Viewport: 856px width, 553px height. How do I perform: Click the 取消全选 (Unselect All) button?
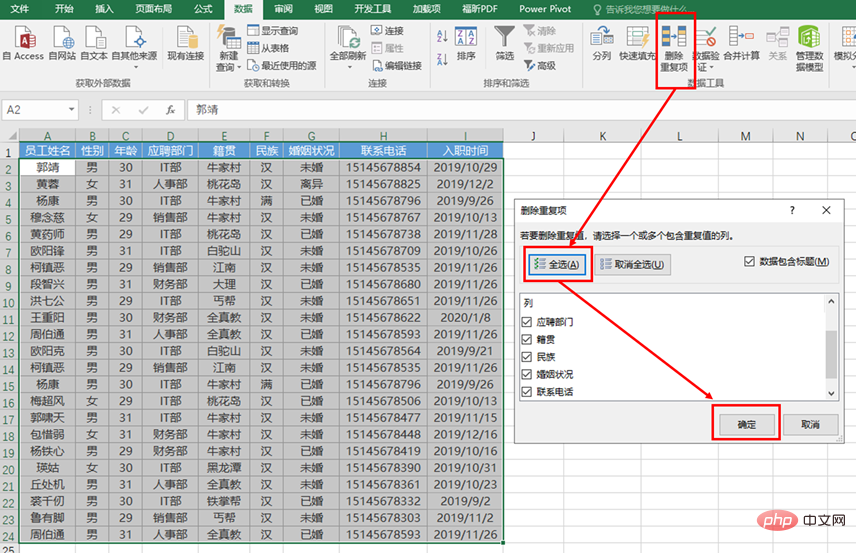click(632, 264)
